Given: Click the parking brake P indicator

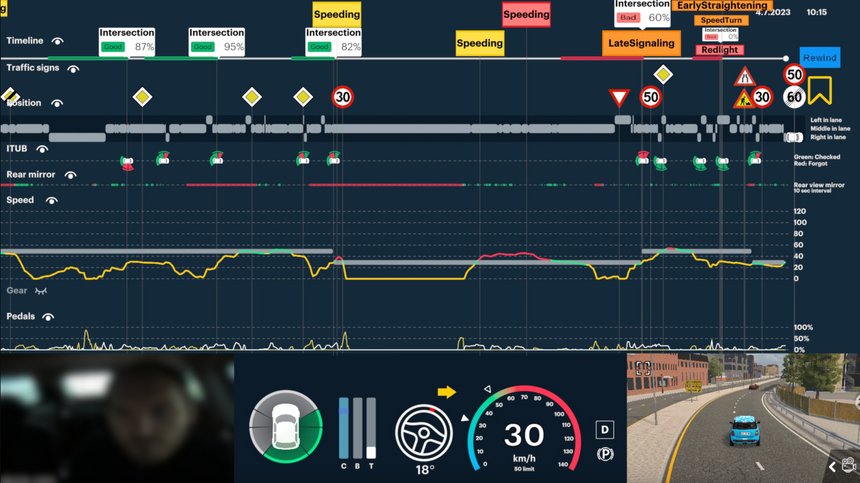Looking at the screenshot, I should point(604,453).
